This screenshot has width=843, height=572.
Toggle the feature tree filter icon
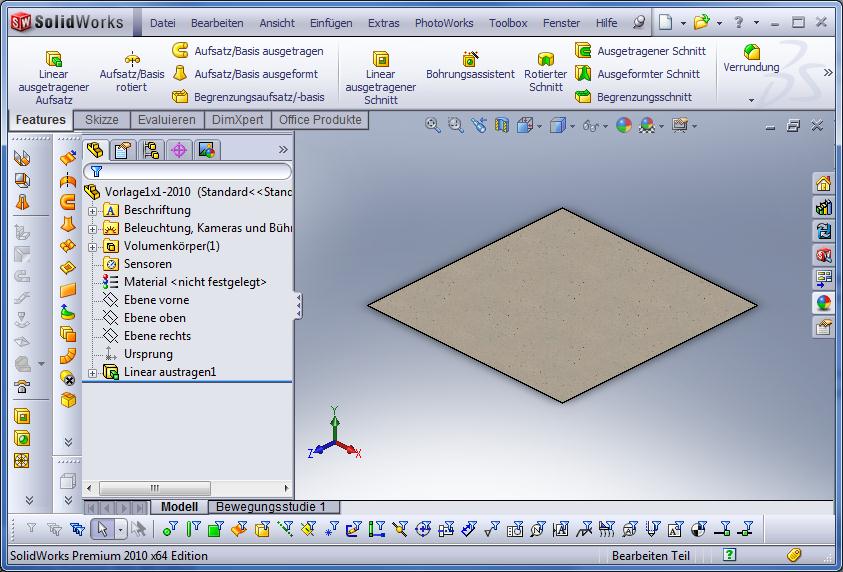click(97, 171)
